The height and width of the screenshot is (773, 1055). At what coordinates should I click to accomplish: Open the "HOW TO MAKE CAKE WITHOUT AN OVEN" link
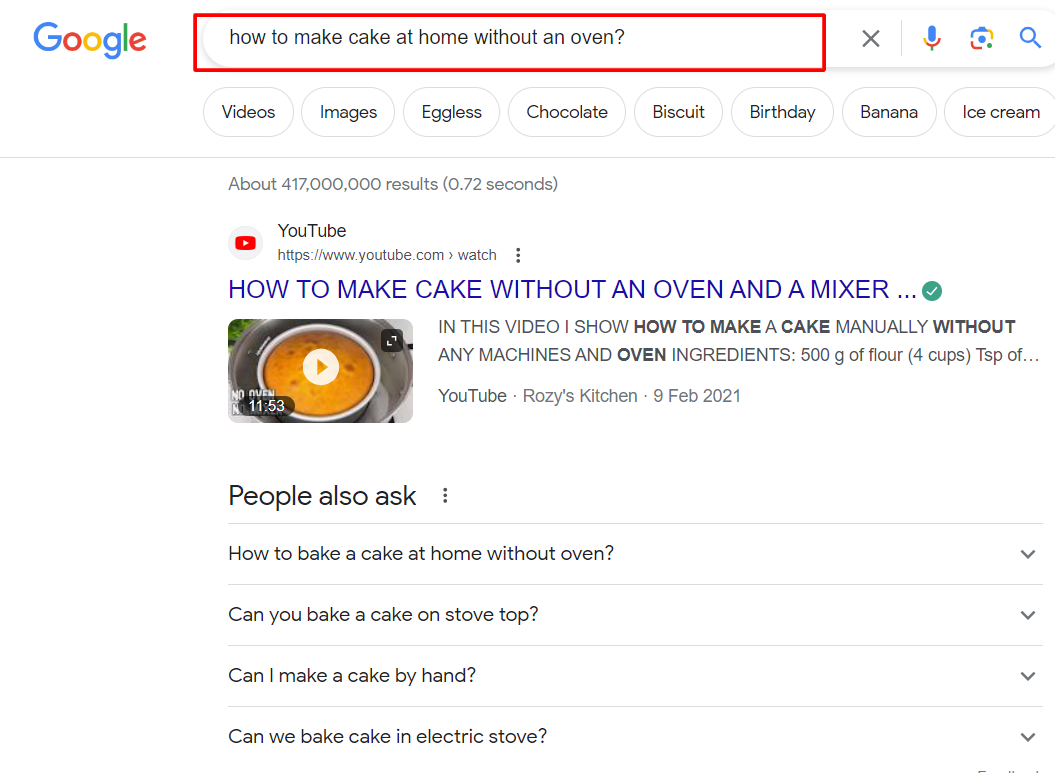pos(572,290)
